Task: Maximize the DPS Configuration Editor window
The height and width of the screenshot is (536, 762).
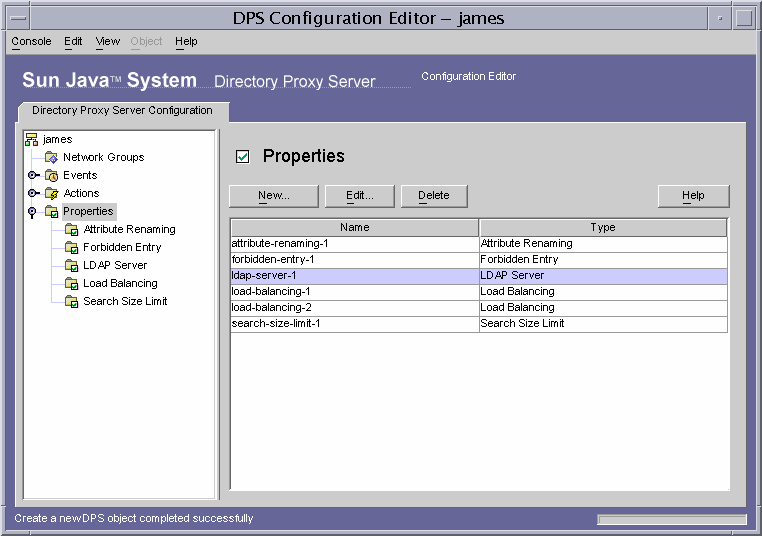Action: (x=744, y=18)
